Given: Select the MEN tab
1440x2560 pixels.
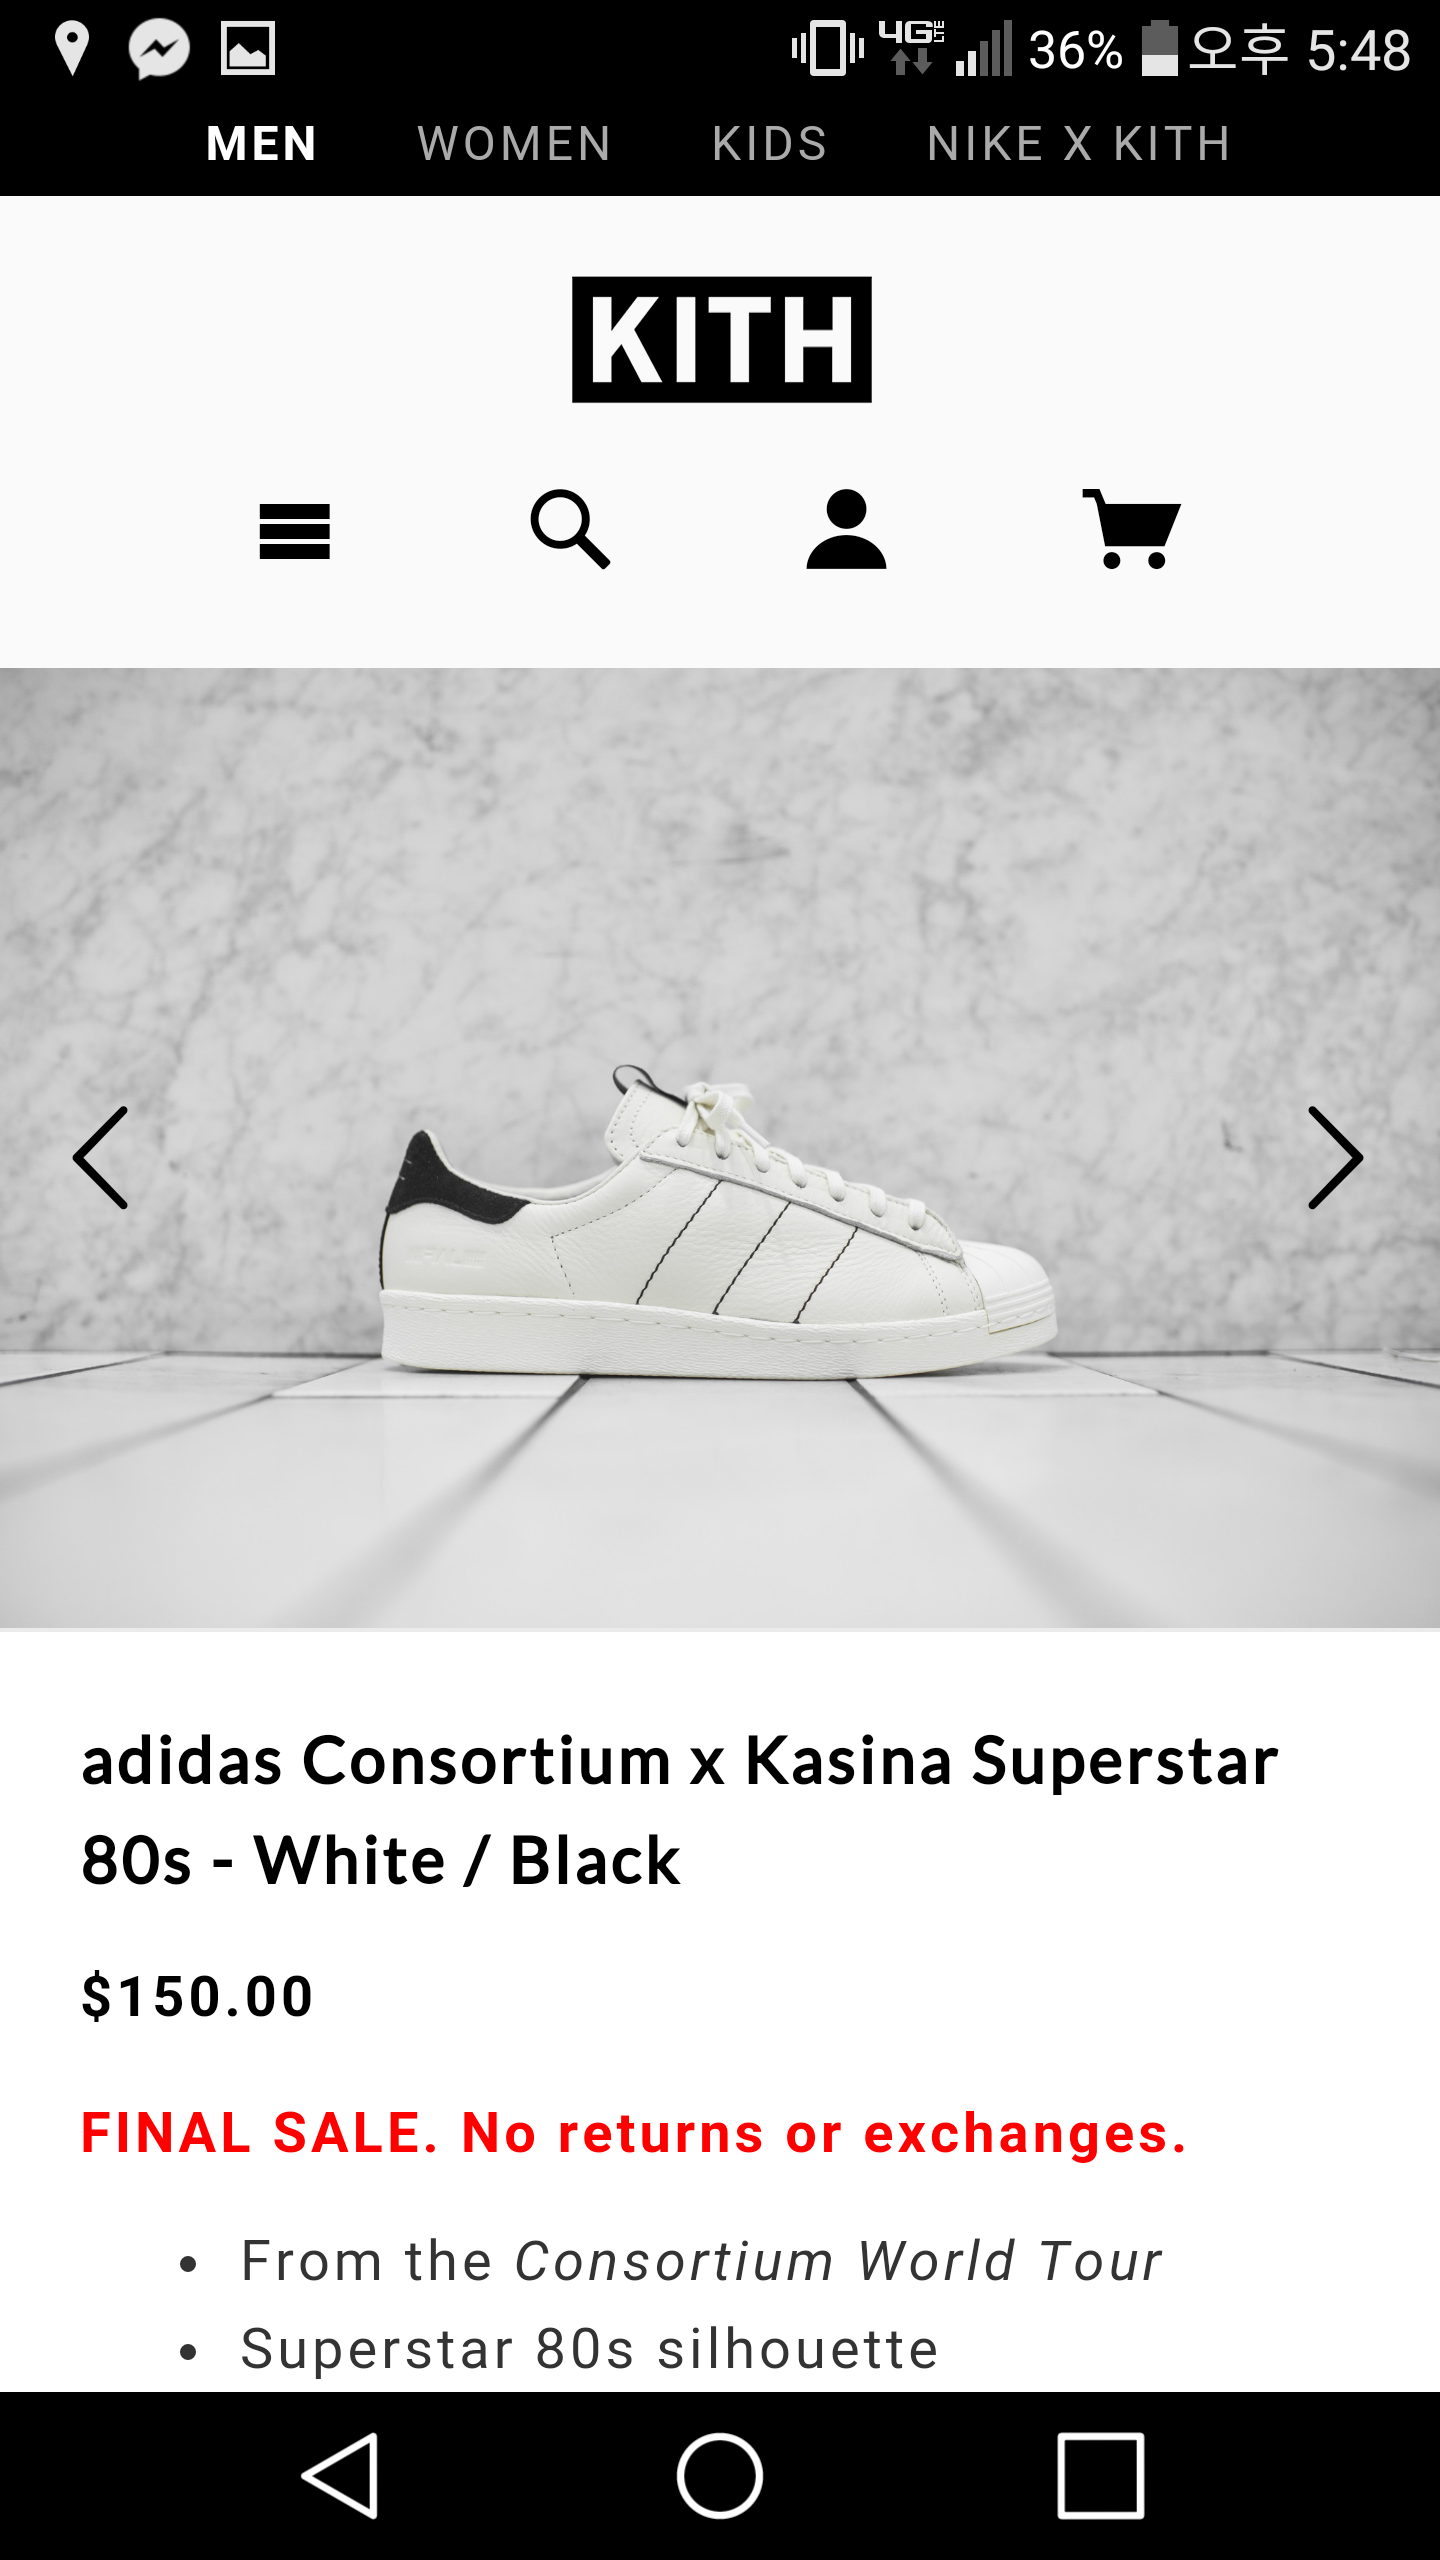Looking at the screenshot, I should click(262, 143).
